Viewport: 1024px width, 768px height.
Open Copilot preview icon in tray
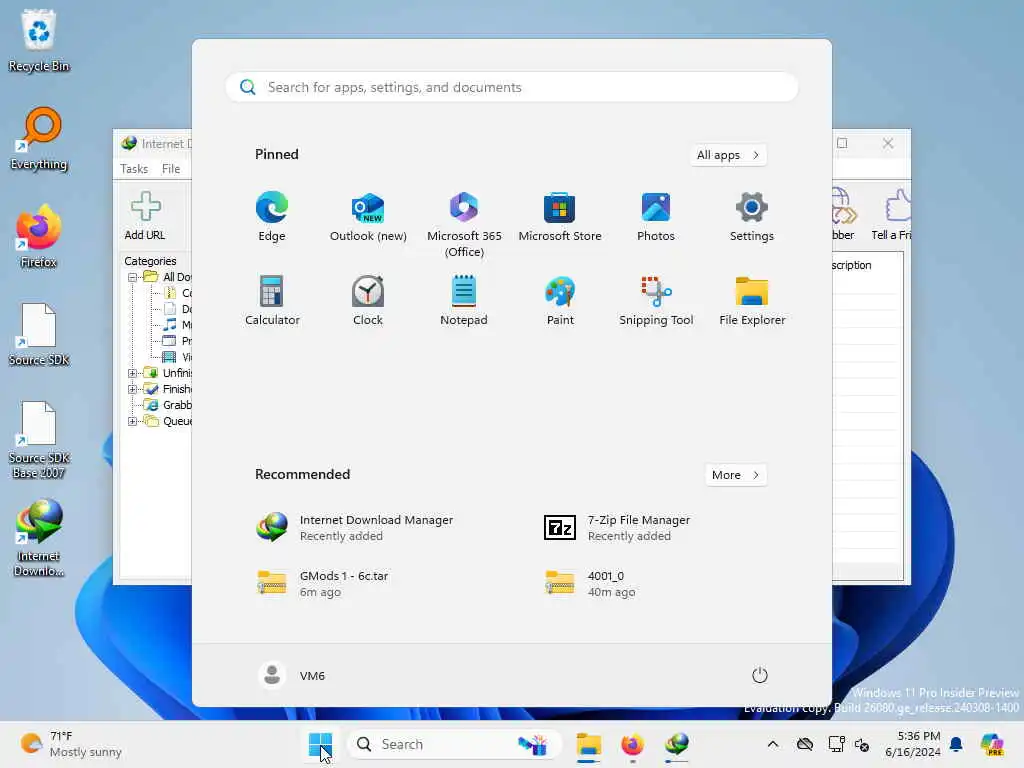pos(992,744)
